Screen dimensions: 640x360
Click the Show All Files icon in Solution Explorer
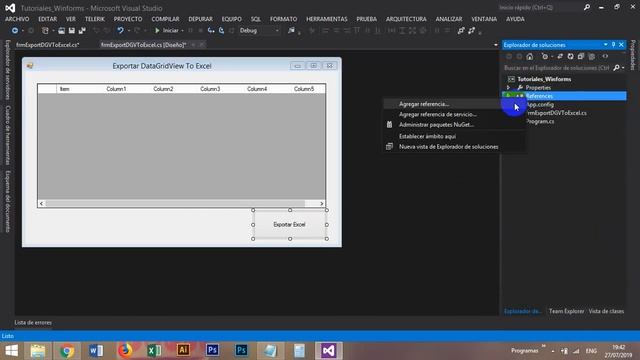[x=591, y=56]
